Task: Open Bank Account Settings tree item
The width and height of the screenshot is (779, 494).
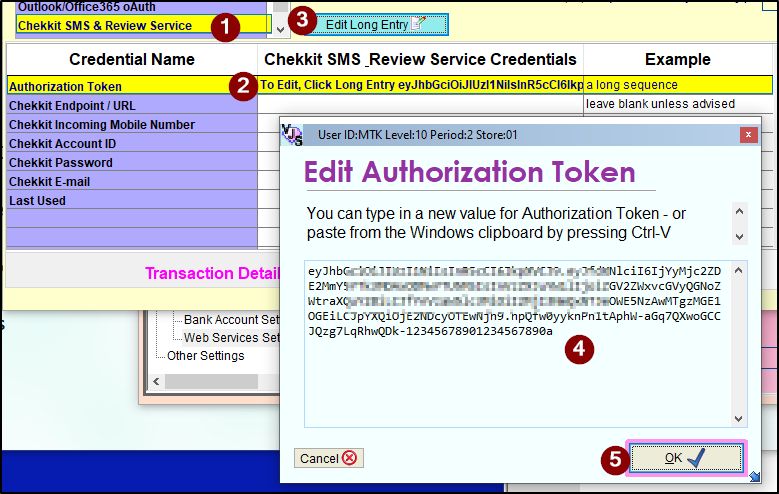Action: tap(232, 320)
